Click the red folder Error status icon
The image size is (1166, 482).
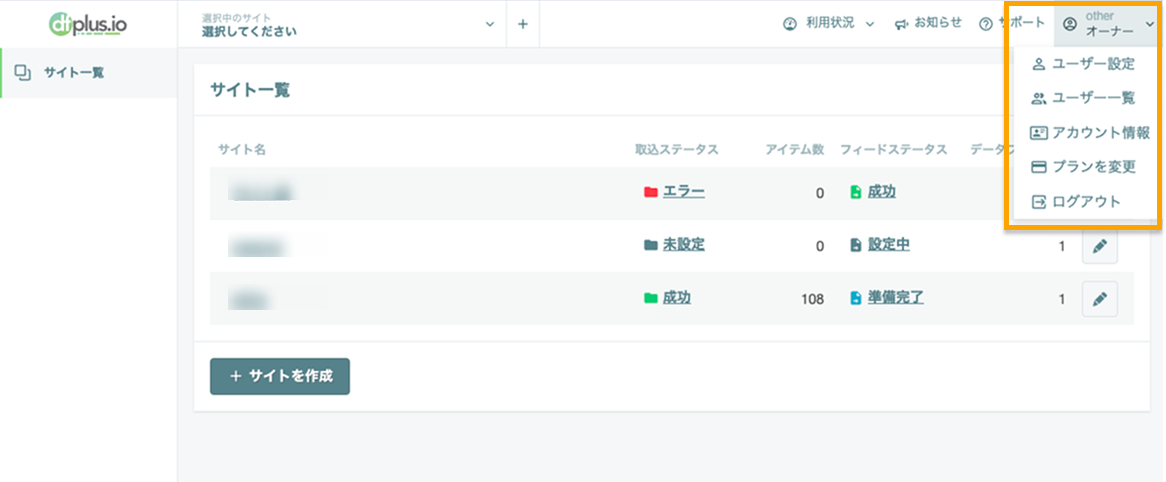[651, 193]
